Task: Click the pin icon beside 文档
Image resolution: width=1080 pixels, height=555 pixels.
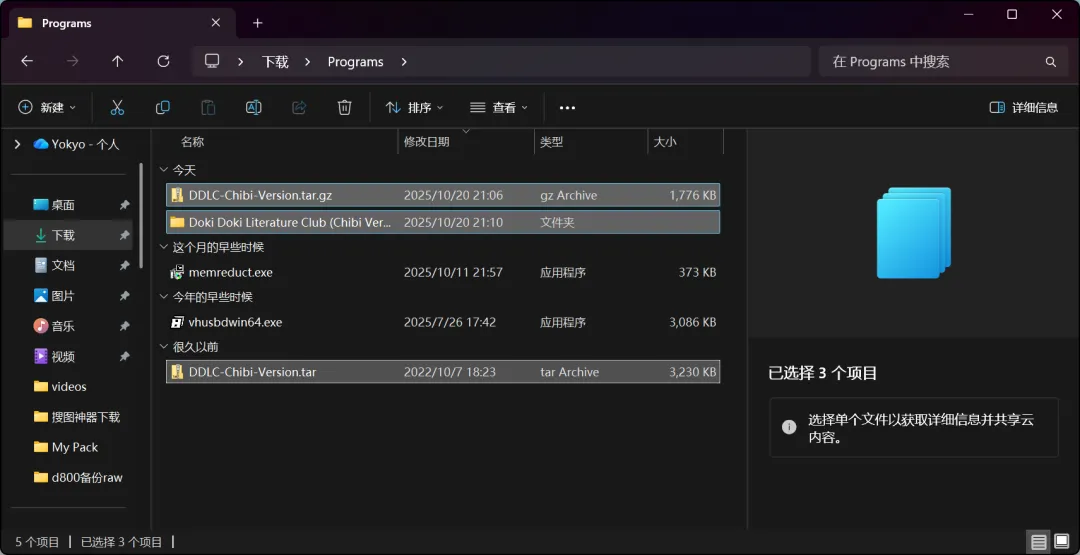Action: tap(124, 265)
